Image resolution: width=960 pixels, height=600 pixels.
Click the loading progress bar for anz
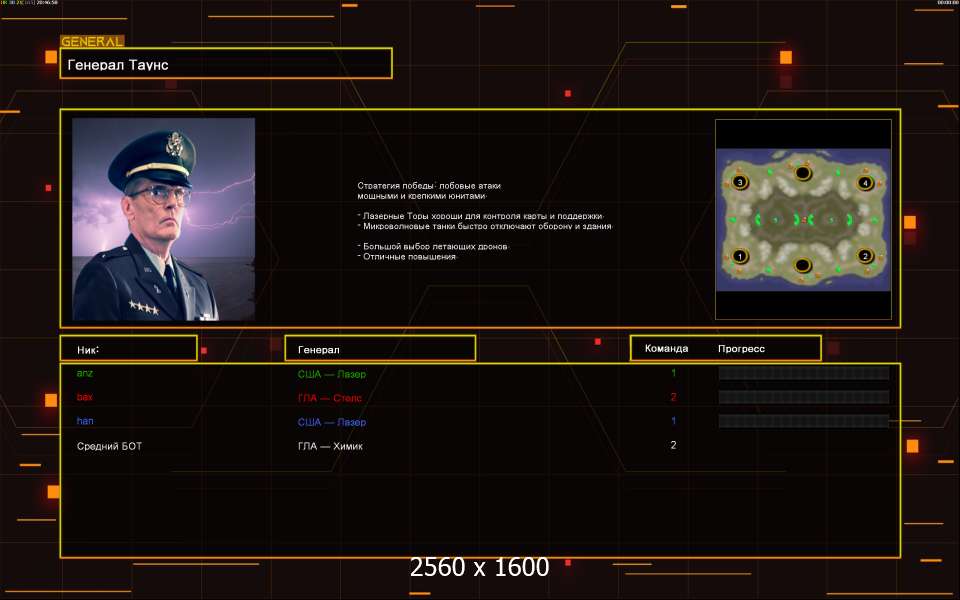[x=804, y=373]
